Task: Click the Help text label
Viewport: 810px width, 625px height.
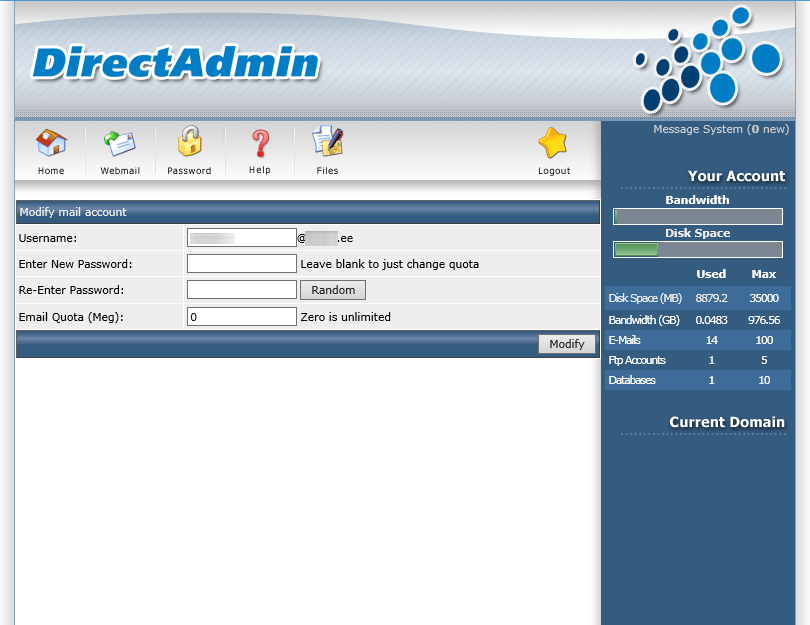Action: [260, 170]
